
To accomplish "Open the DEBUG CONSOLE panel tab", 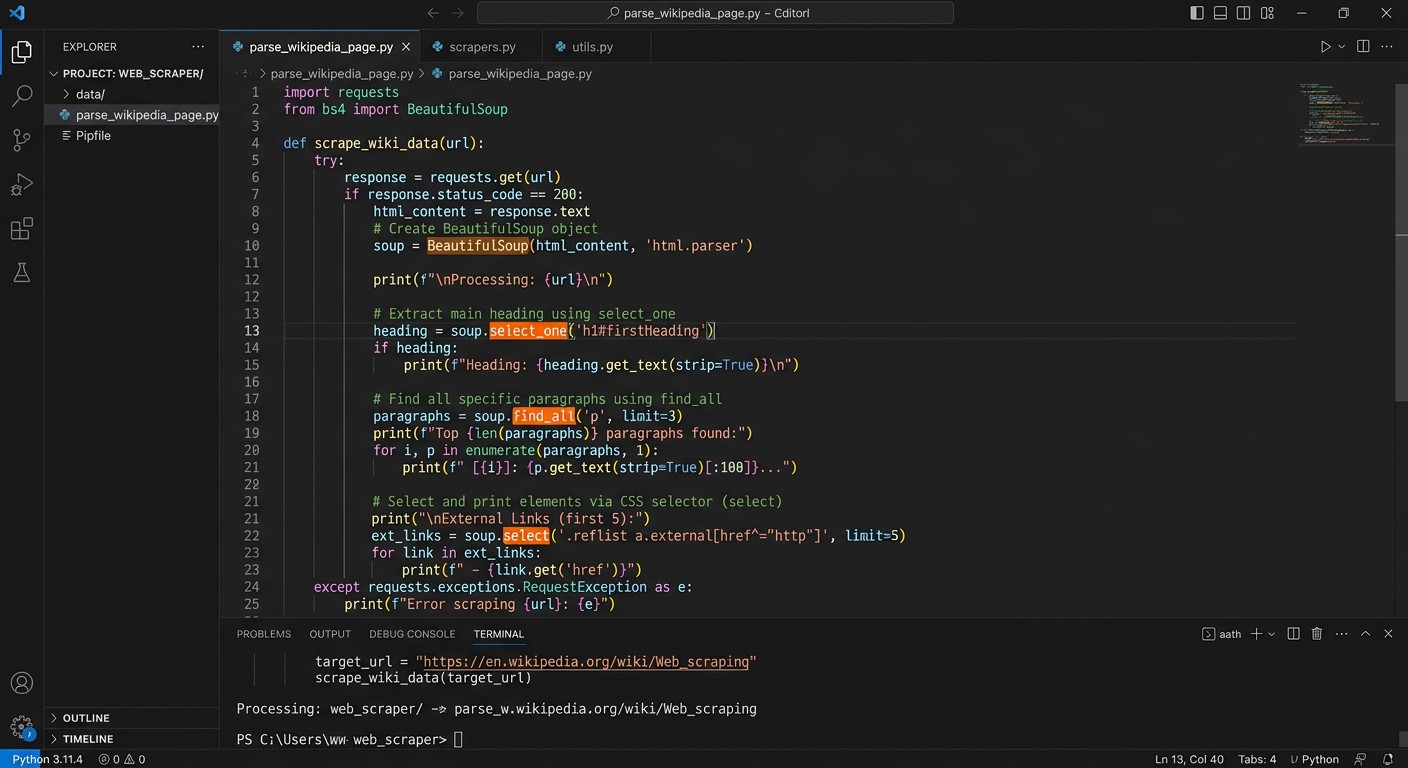I will [x=412, y=634].
